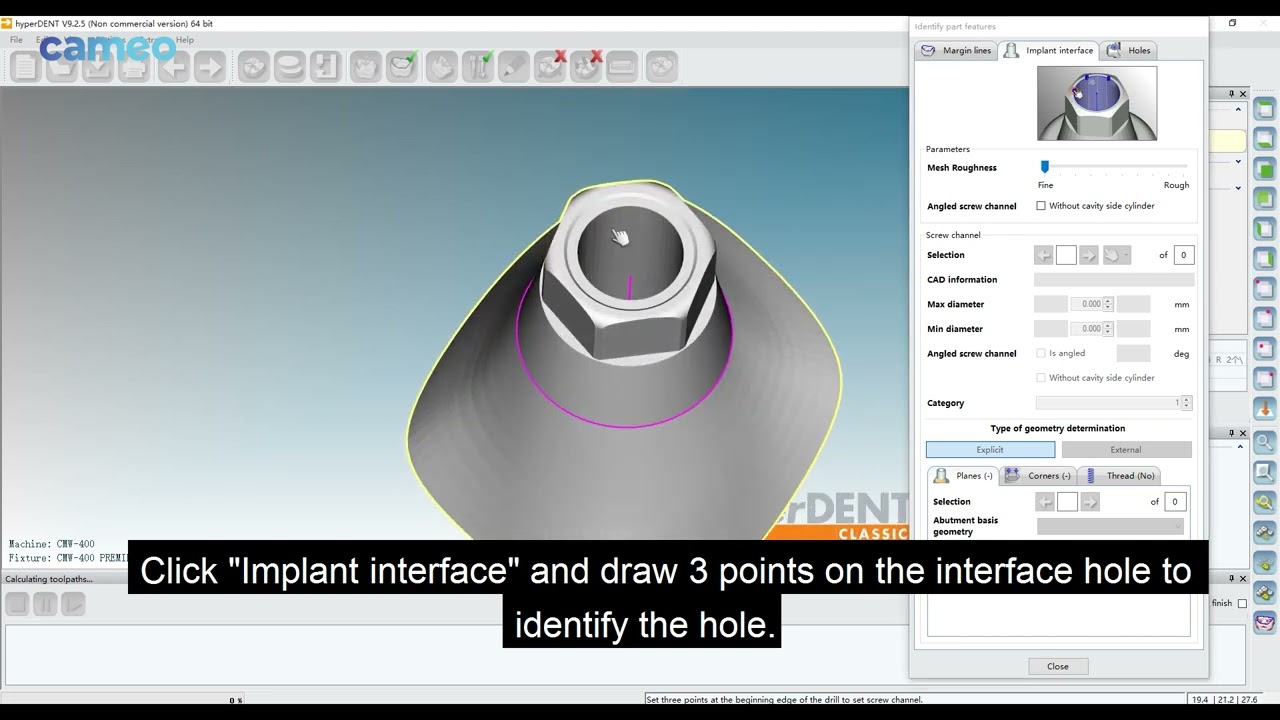Click the pencil edit toolbar icon
The height and width of the screenshot is (720, 1280).
[514, 67]
